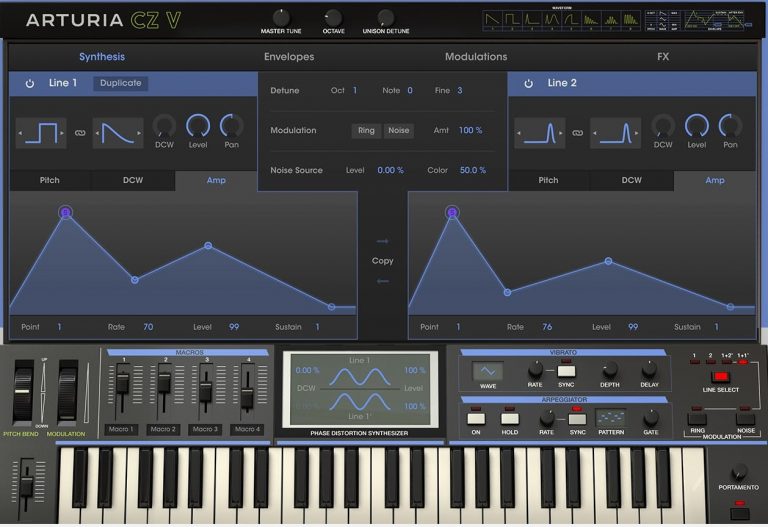Switch Line 1 to the Pitch envelope tab
This screenshot has height=527, width=768.
click(x=49, y=180)
